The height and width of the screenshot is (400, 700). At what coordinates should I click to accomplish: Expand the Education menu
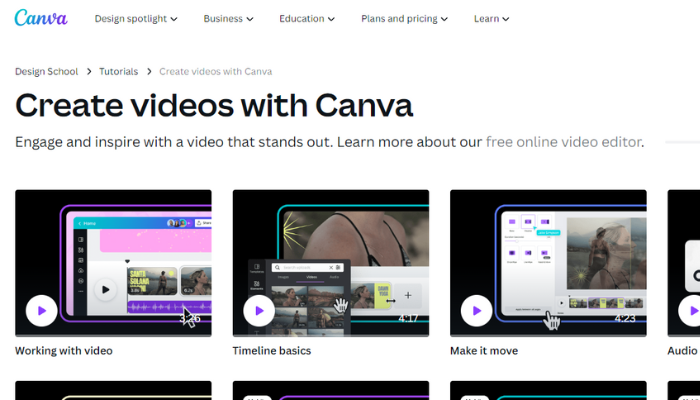(307, 19)
